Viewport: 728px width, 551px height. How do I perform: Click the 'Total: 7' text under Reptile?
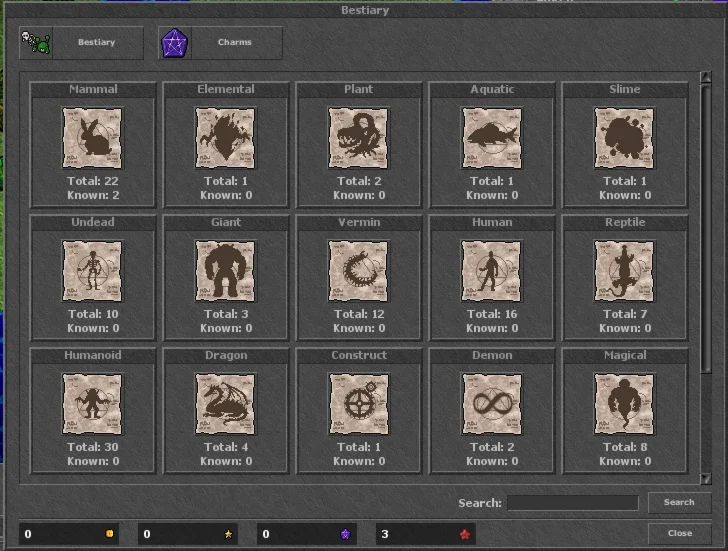tap(625, 314)
